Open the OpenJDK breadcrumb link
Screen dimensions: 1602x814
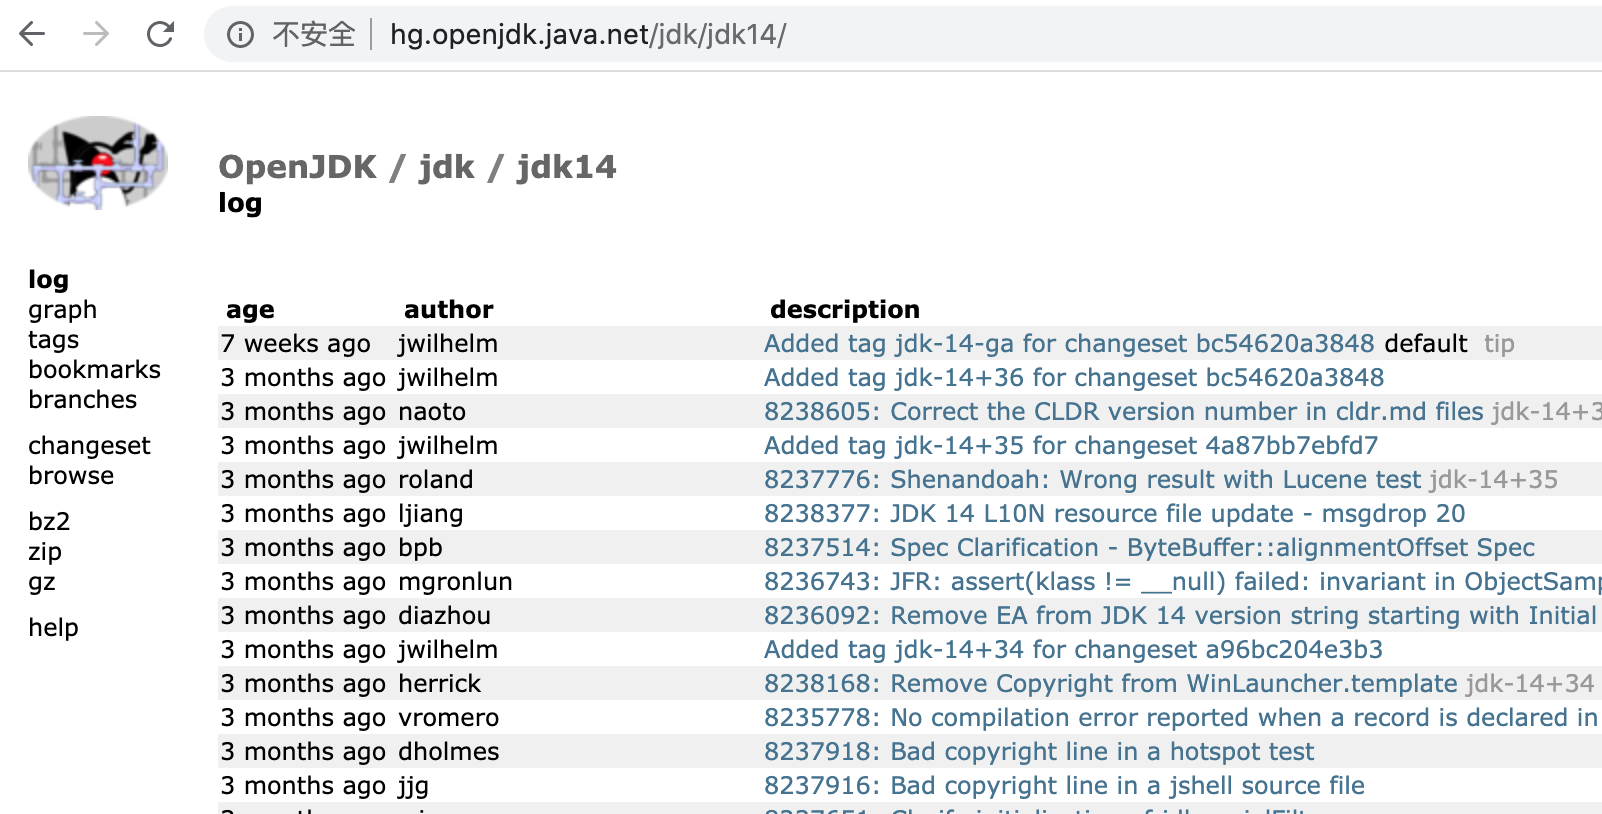click(298, 167)
